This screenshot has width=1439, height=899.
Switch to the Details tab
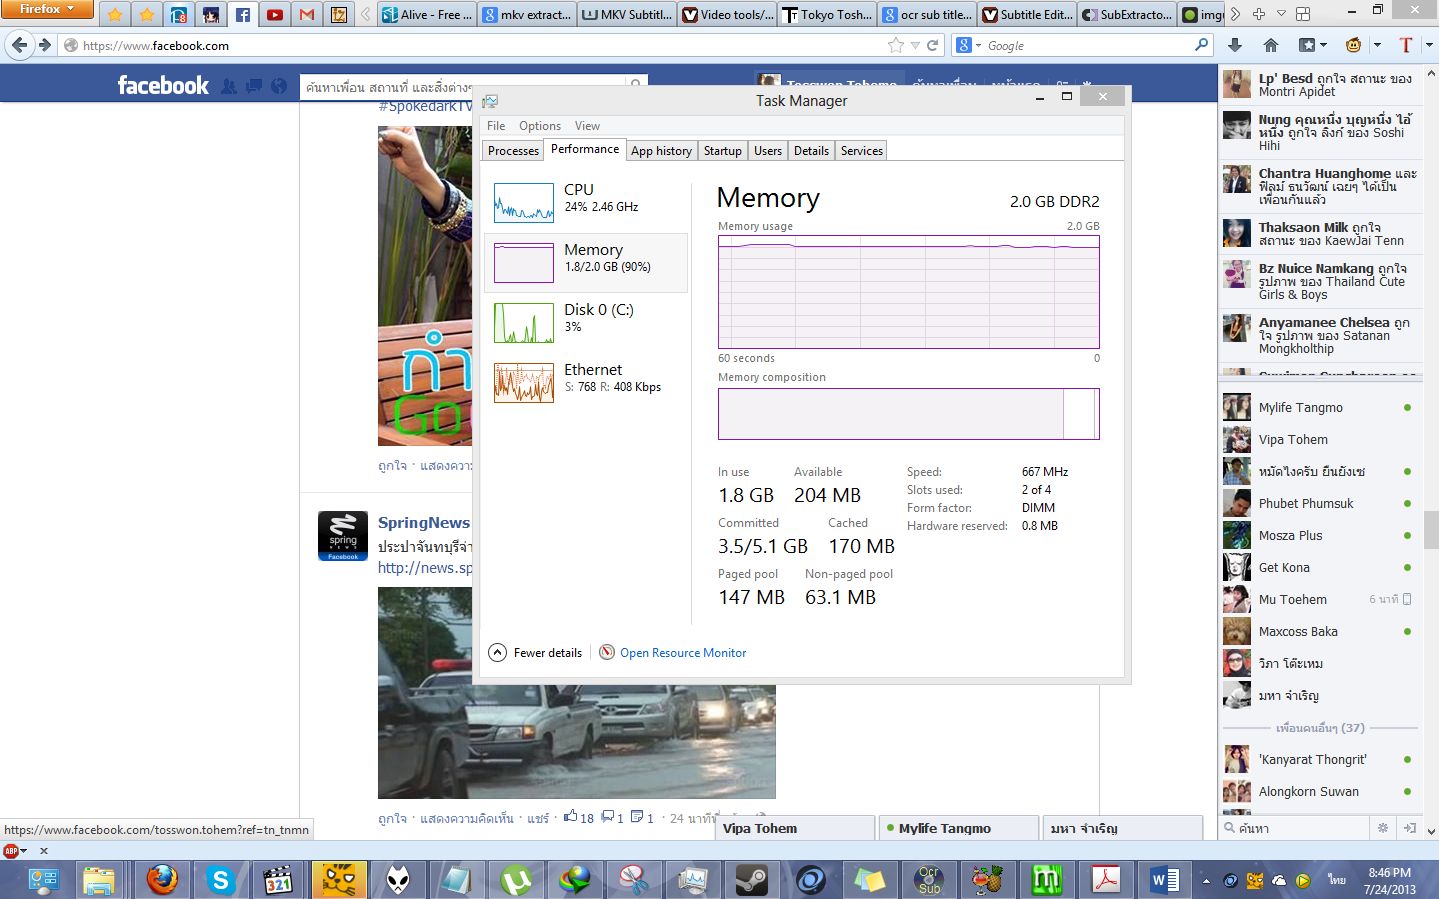coord(811,150)
